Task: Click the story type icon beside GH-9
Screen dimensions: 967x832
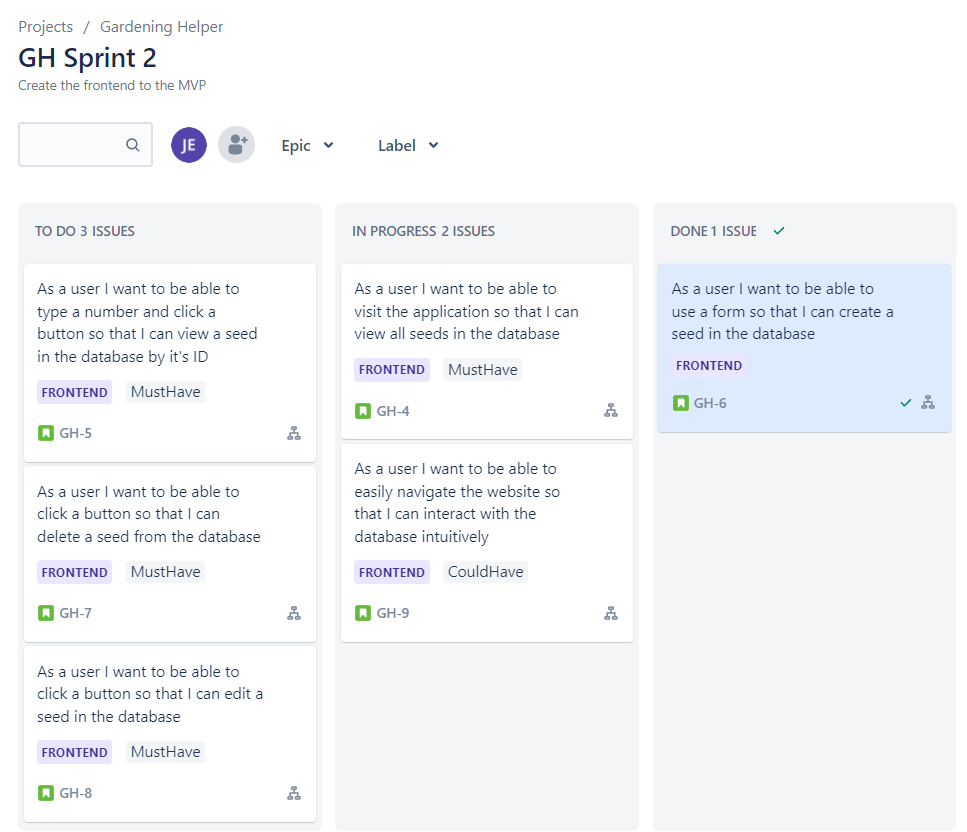Action: [363, 613]
